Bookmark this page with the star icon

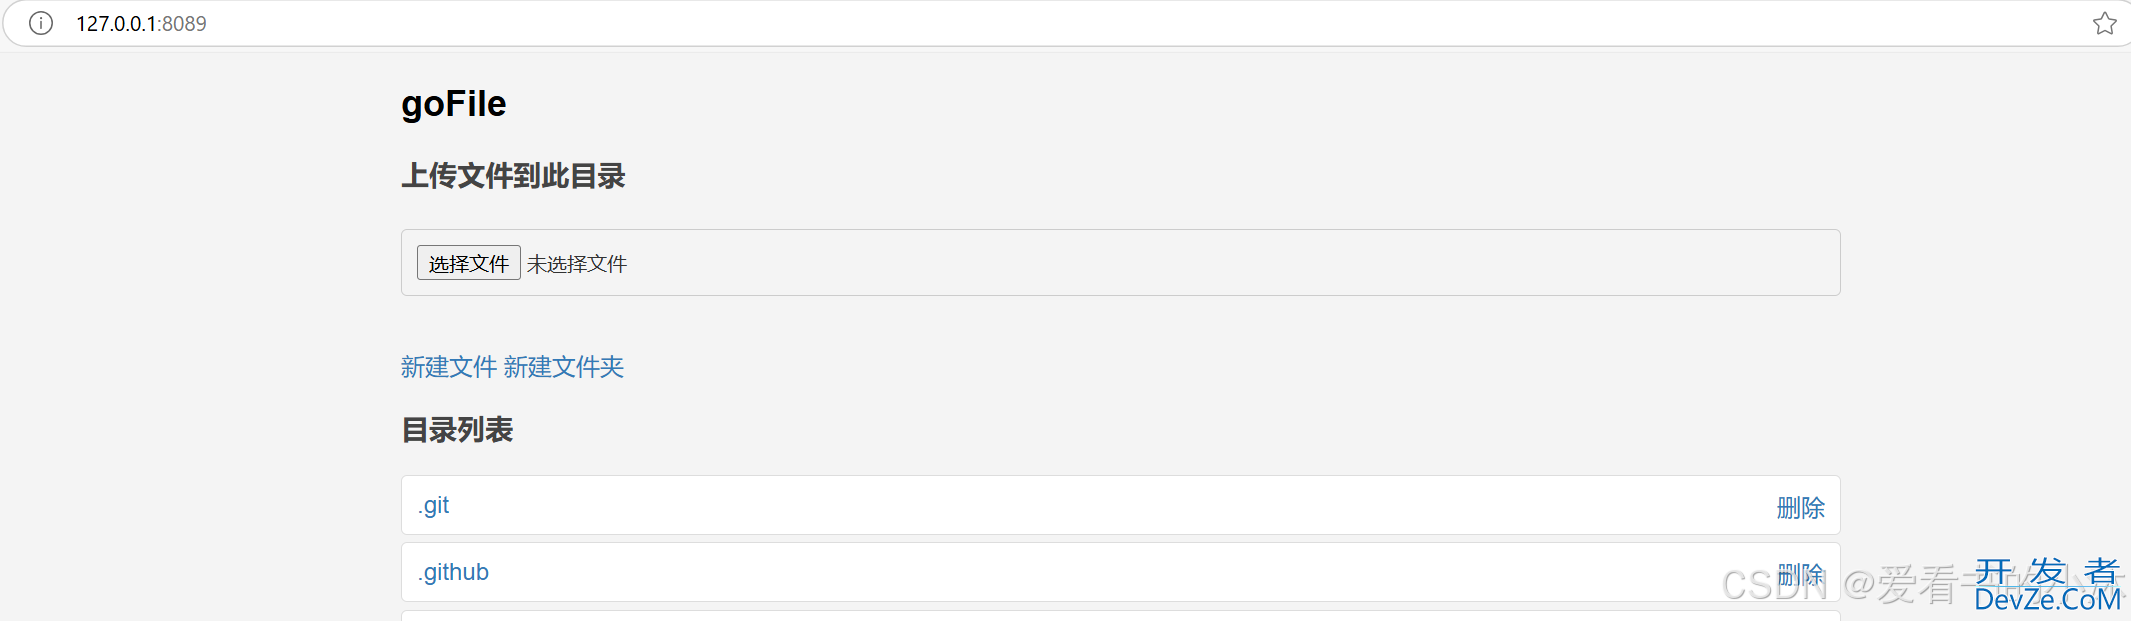2105,23
